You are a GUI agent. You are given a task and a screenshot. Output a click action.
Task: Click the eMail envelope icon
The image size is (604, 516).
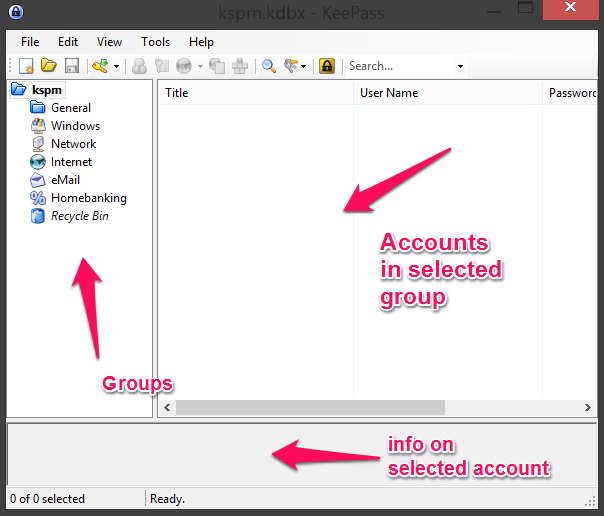(x=38, y=180)
